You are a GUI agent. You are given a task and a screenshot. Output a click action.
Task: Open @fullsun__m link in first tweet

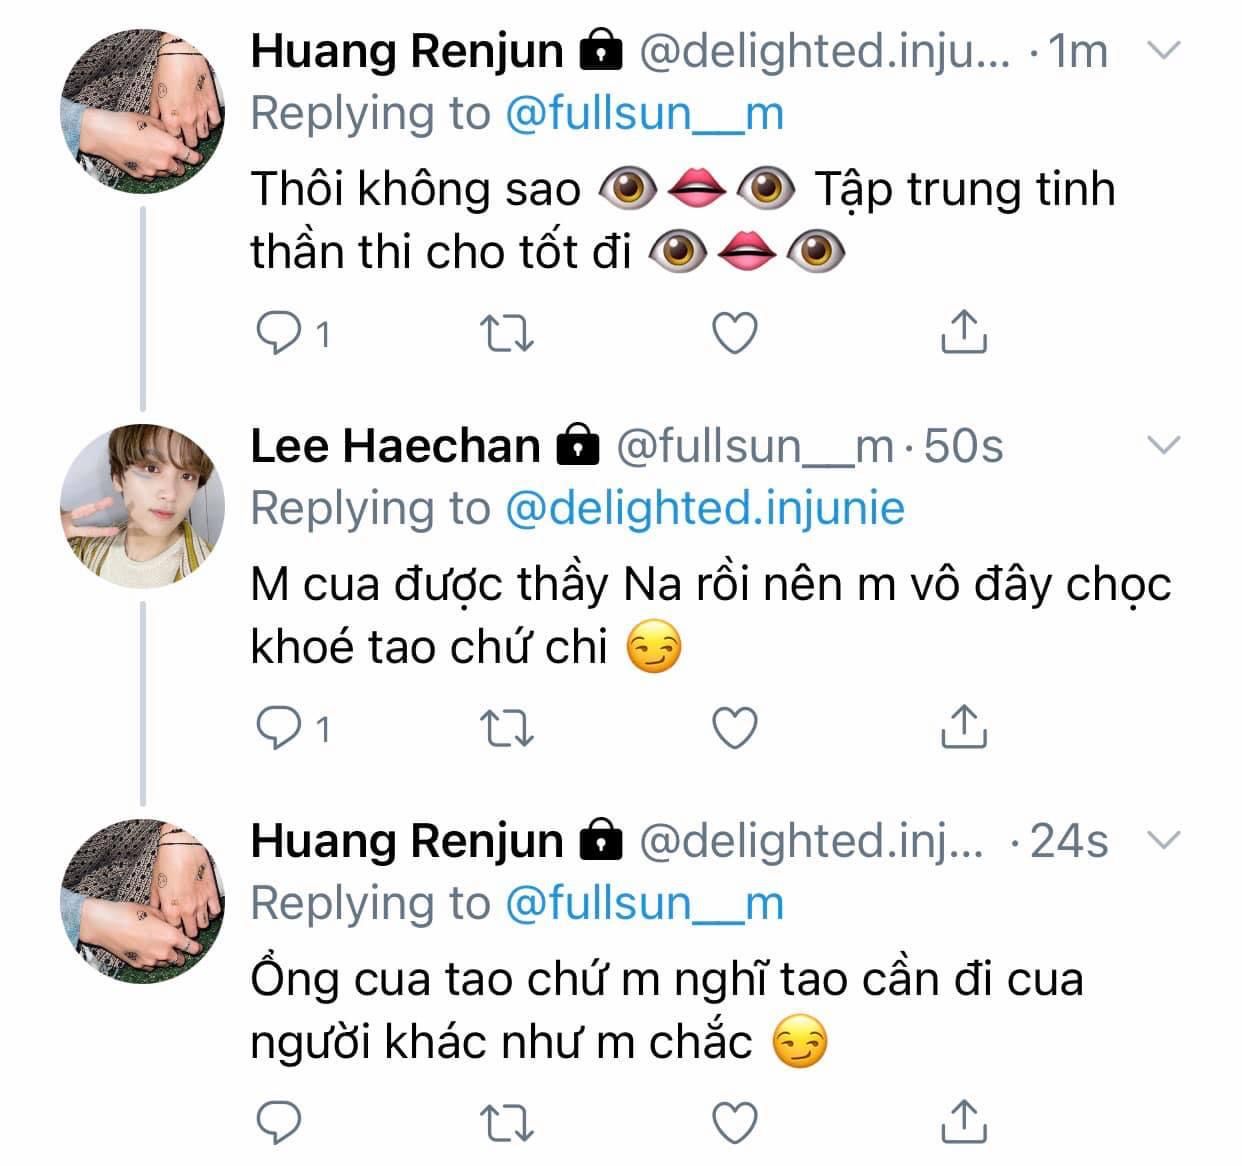point(644,113)
